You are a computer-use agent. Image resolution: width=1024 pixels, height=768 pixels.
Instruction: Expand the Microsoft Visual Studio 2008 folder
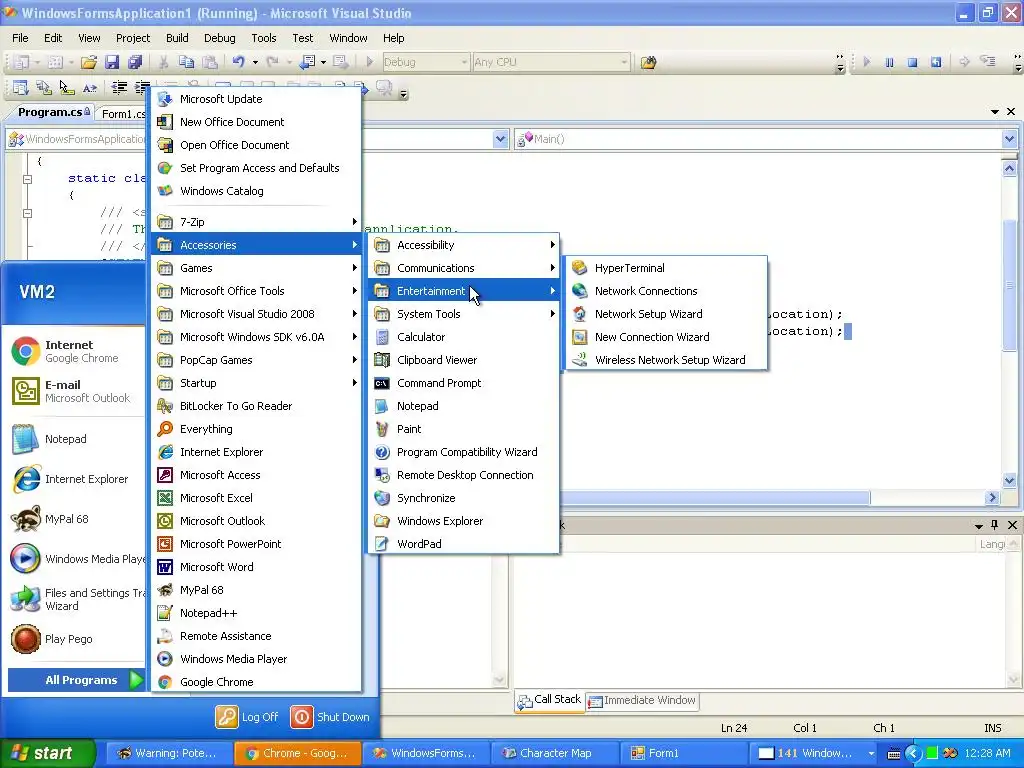(257, 313)
